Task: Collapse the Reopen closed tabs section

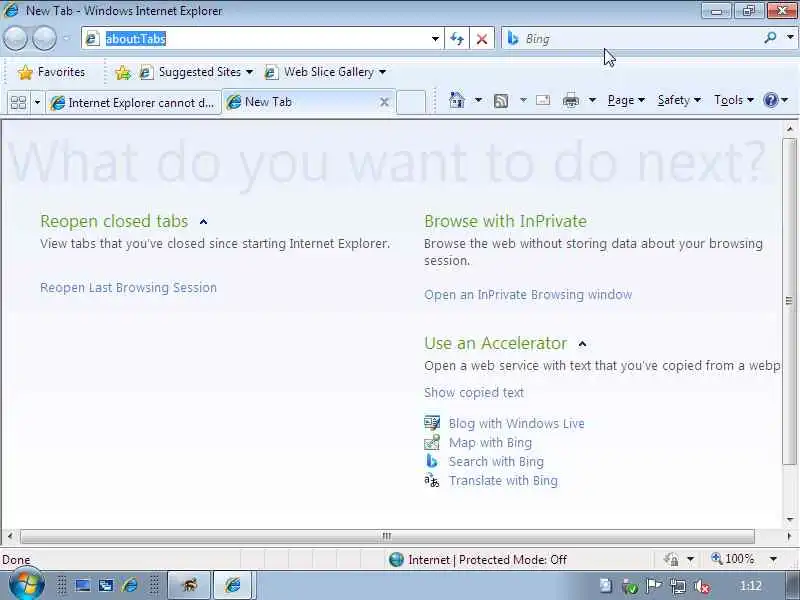Action: 204,222
